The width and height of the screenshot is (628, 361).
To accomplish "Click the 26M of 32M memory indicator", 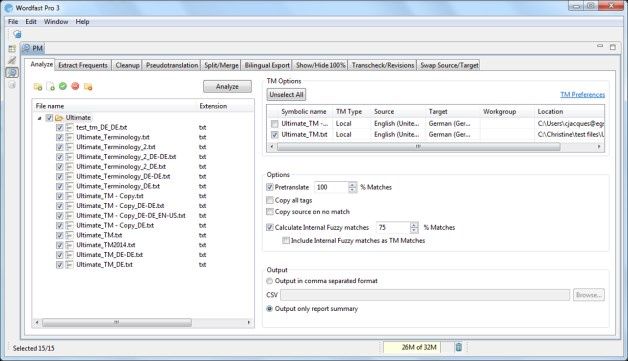I will pyautogui.click(x=412, y=347).
